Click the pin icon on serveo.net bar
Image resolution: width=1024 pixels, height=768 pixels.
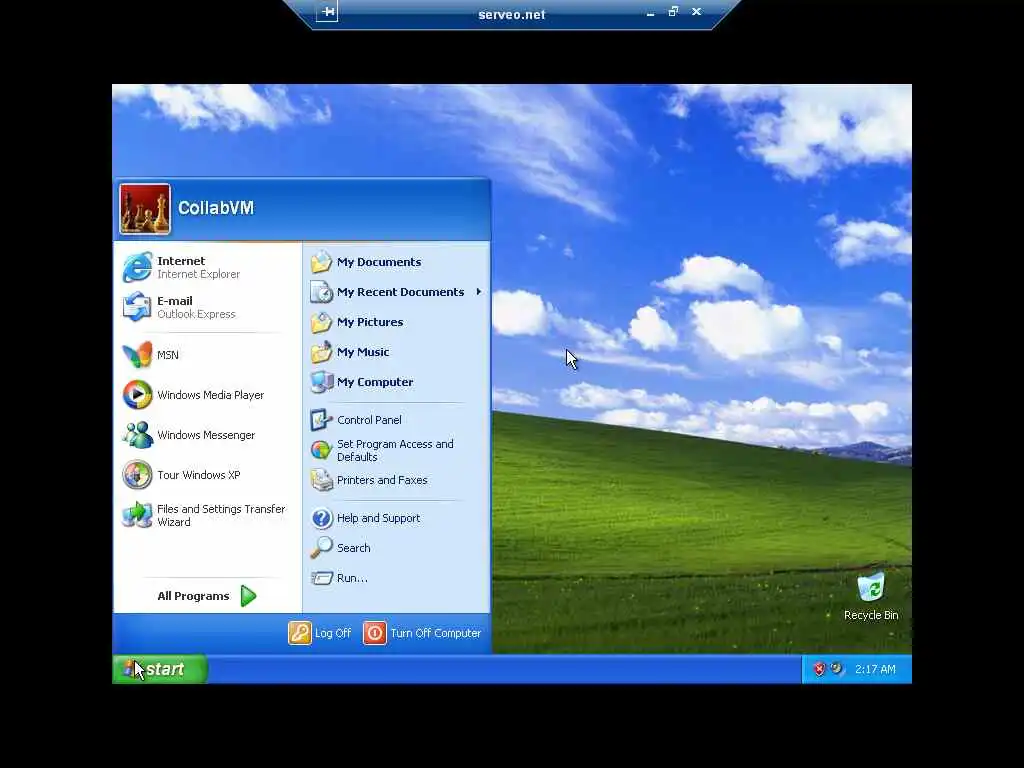327,11
